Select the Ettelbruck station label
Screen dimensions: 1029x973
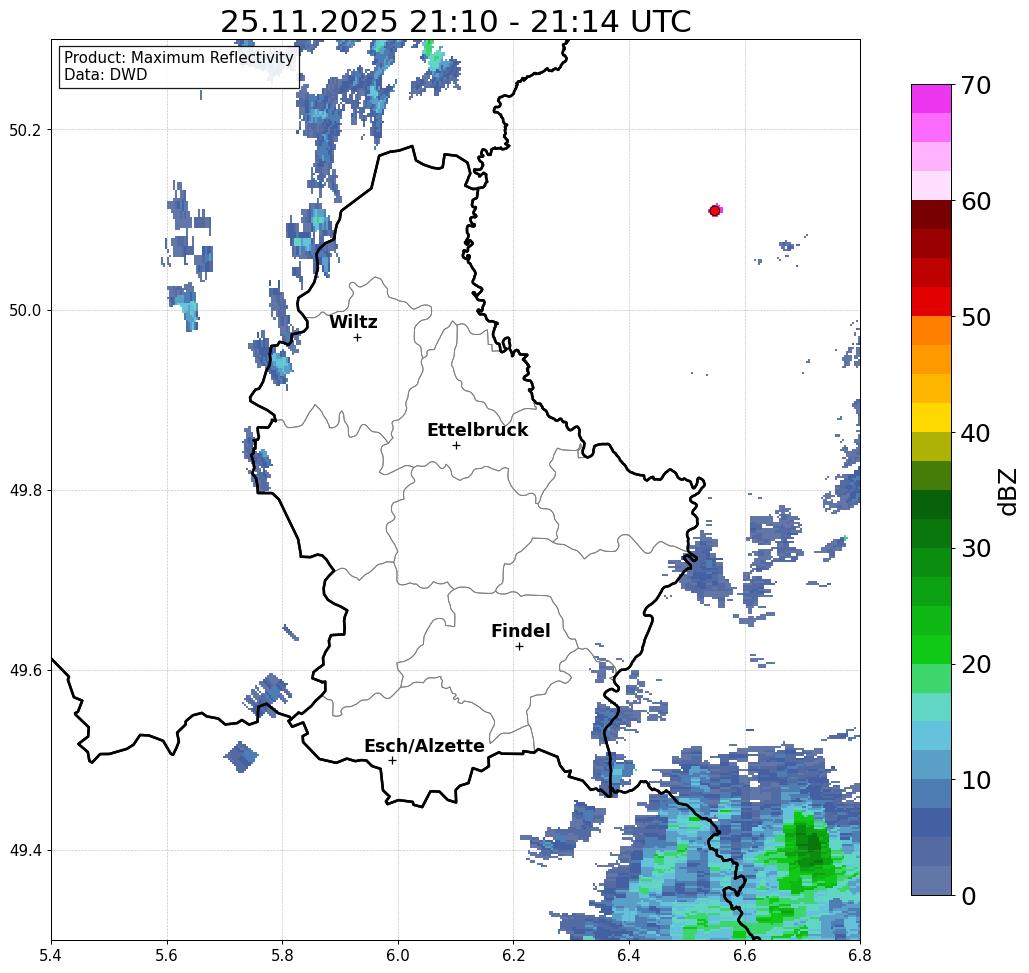pos(478,430)
